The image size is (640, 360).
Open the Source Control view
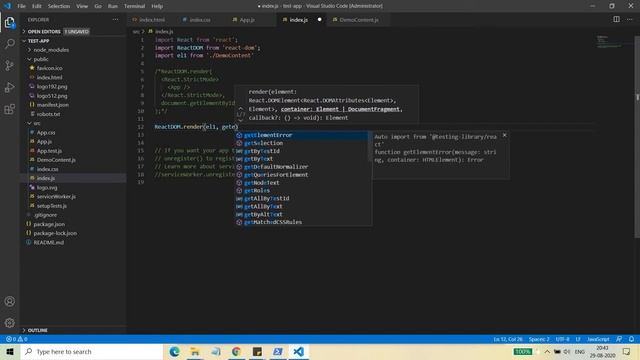[10, 65]
